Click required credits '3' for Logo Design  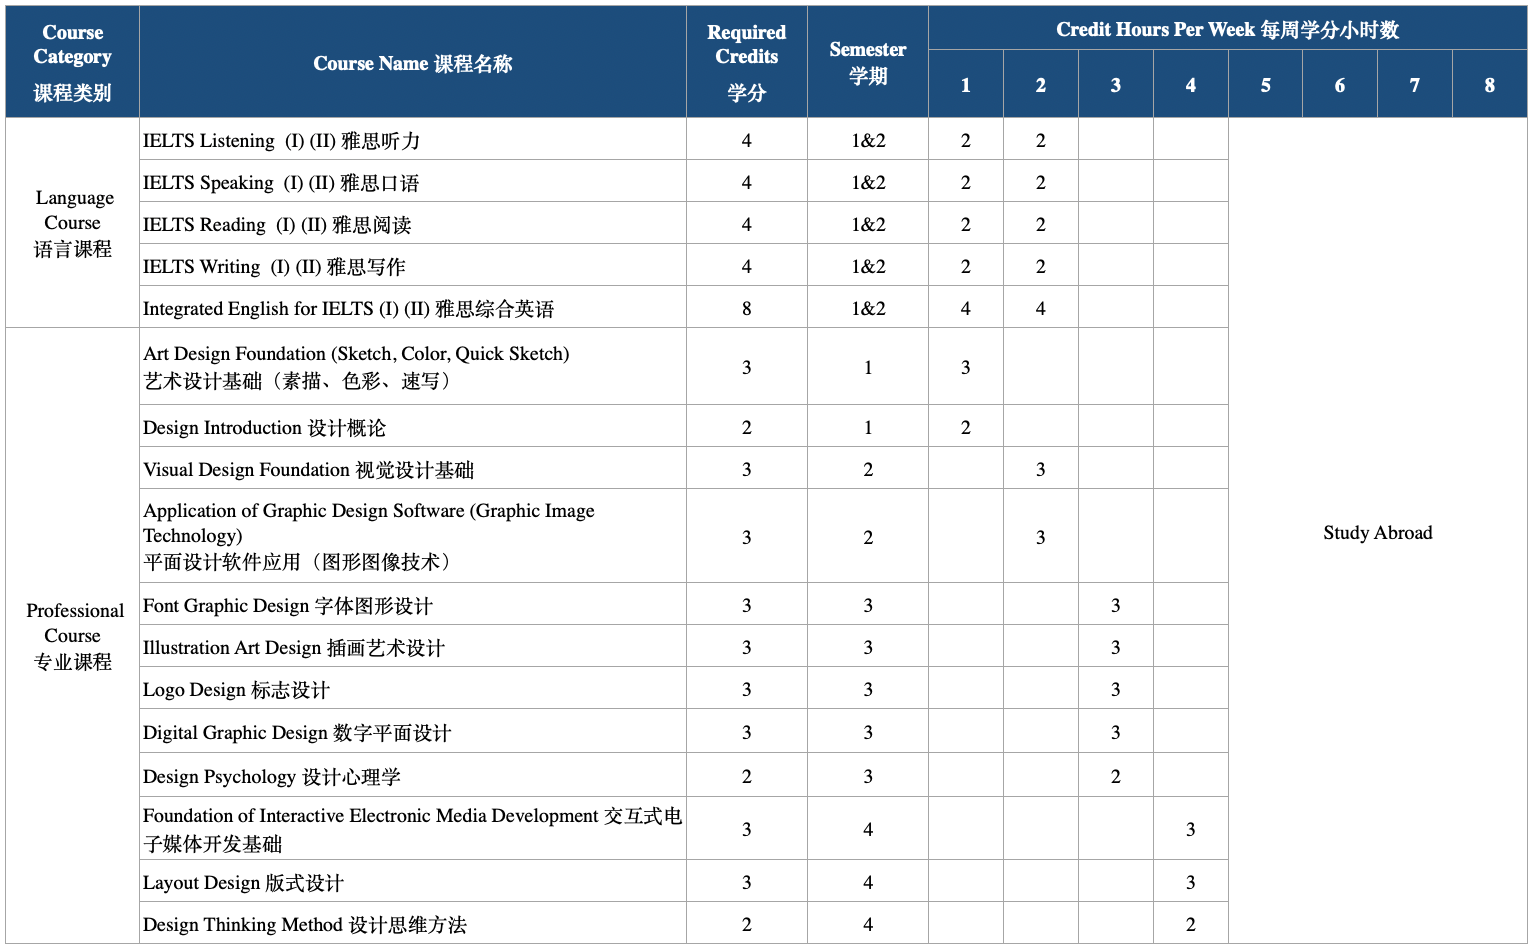747,689
